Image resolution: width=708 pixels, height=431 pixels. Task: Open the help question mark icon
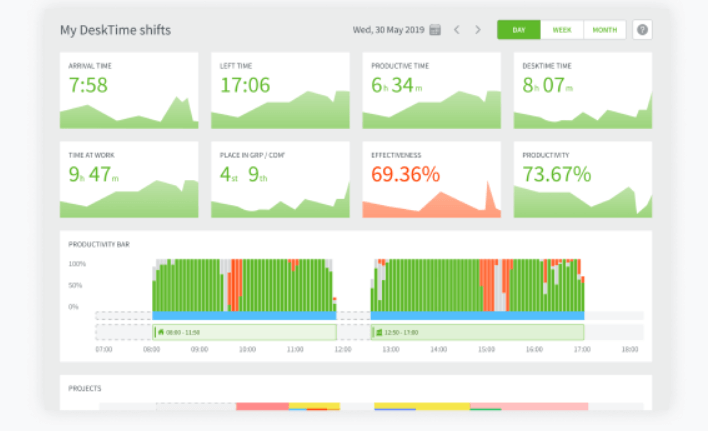[x=642, y=30]
